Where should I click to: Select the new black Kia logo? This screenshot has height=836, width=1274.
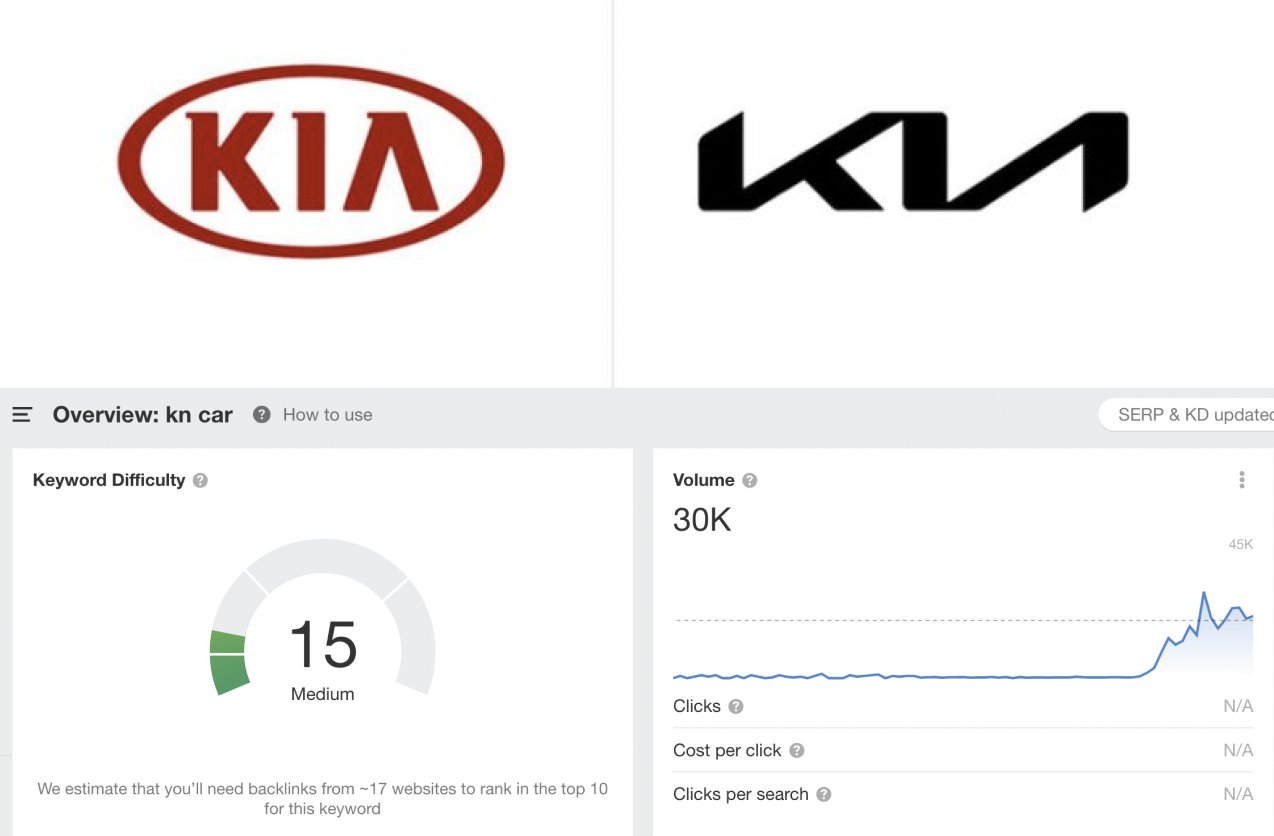(x=912, y=162)
